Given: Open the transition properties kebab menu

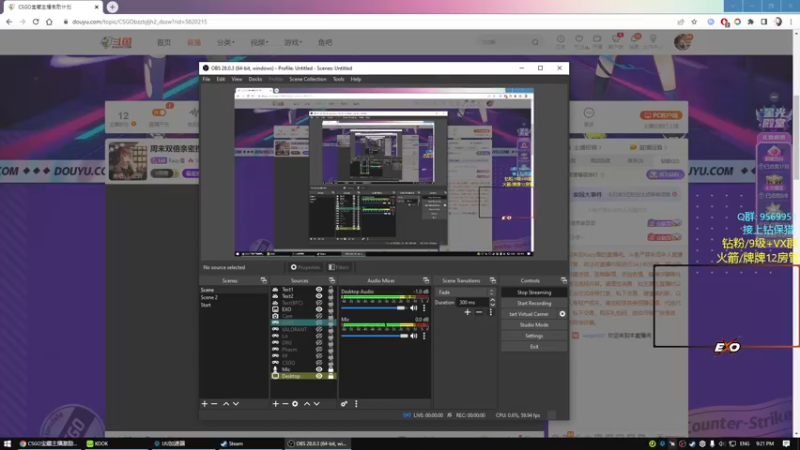Looking at the screenshot, I should pyautogui.click(x=491, y=312).
